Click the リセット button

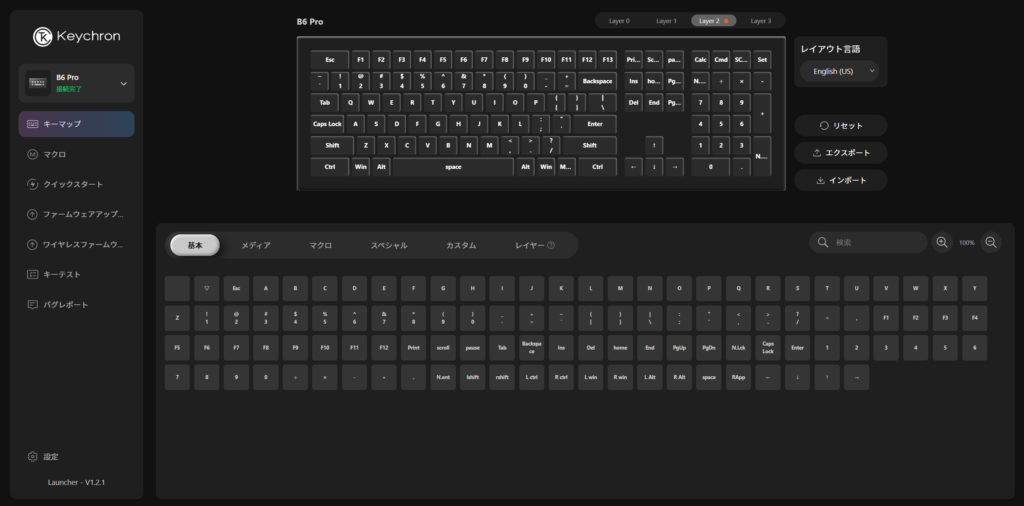pyautogui.click(x=840, y=125)
